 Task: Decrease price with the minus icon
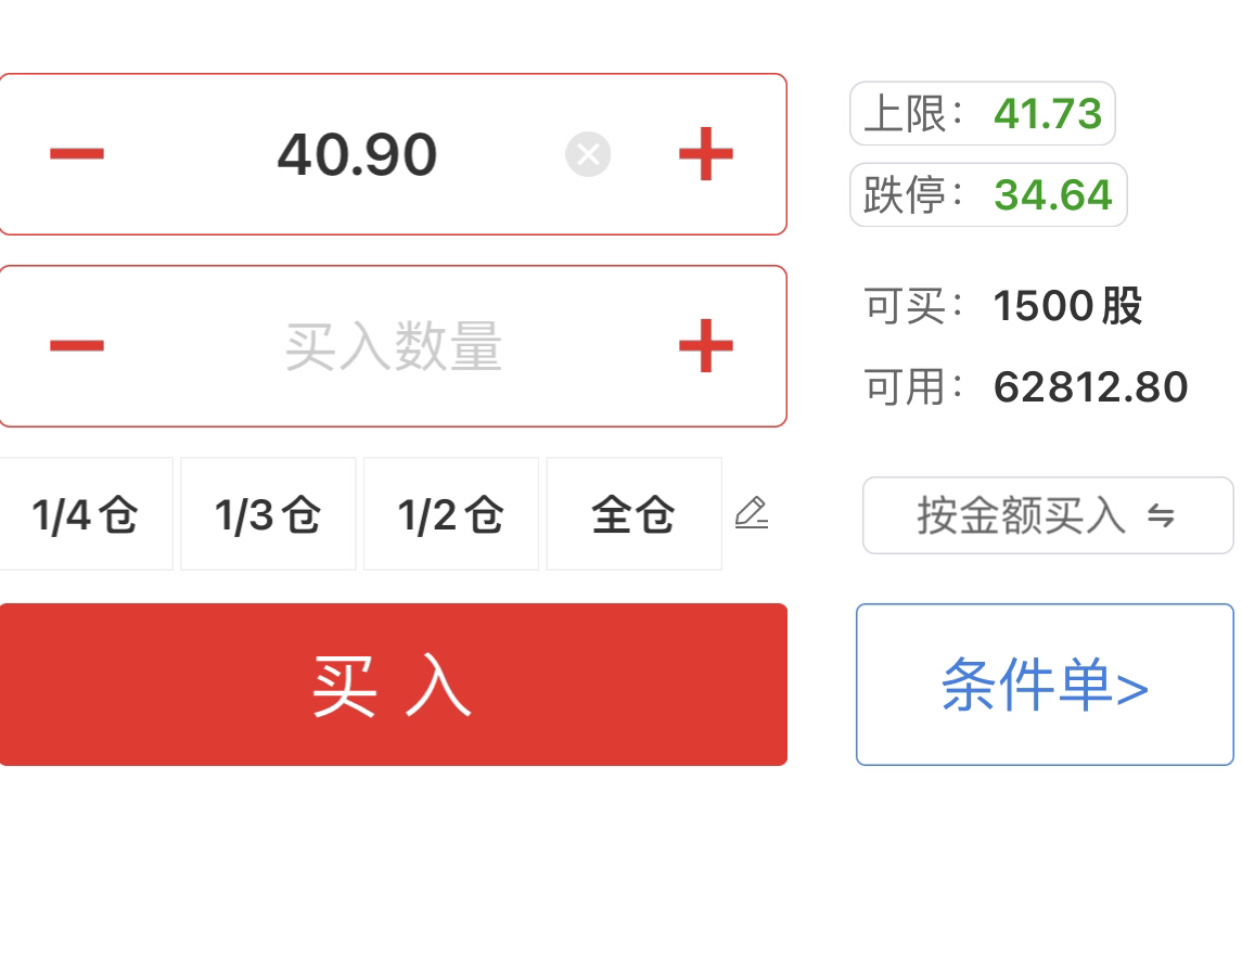(x=77, y=154)
